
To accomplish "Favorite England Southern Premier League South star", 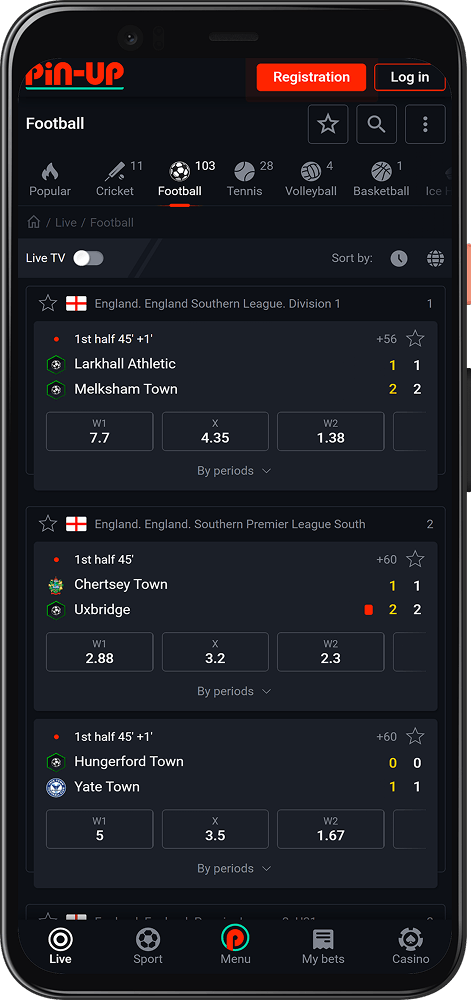I will (48, 524).
